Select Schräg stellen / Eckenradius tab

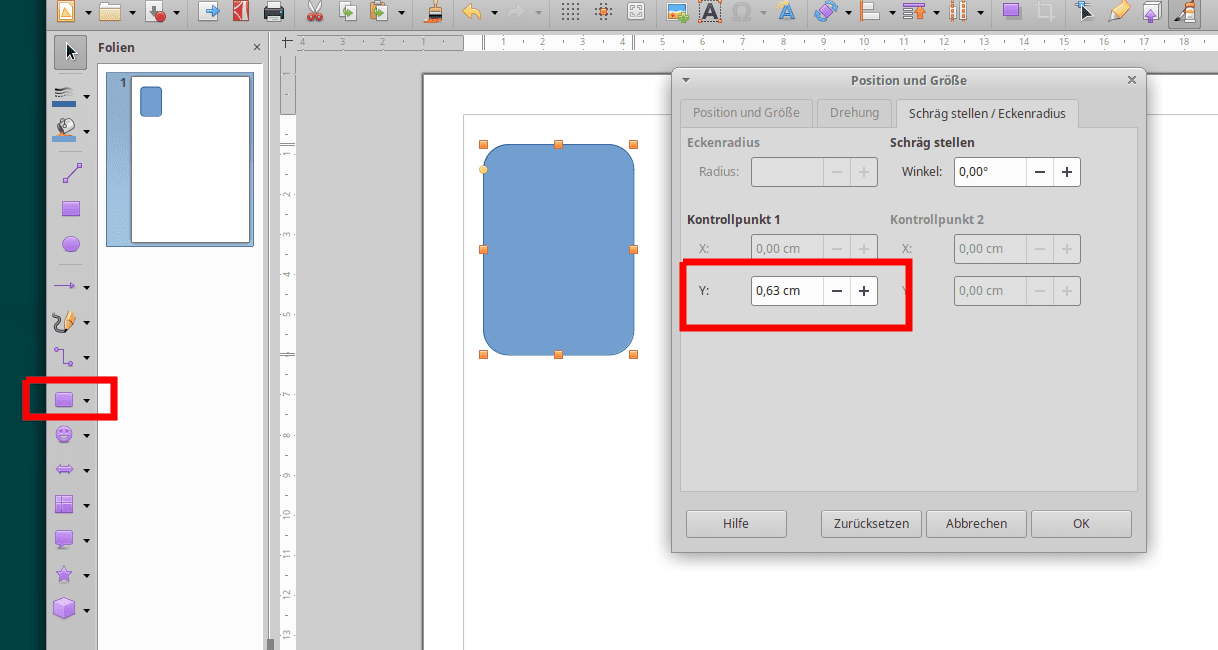pos(987,113)
